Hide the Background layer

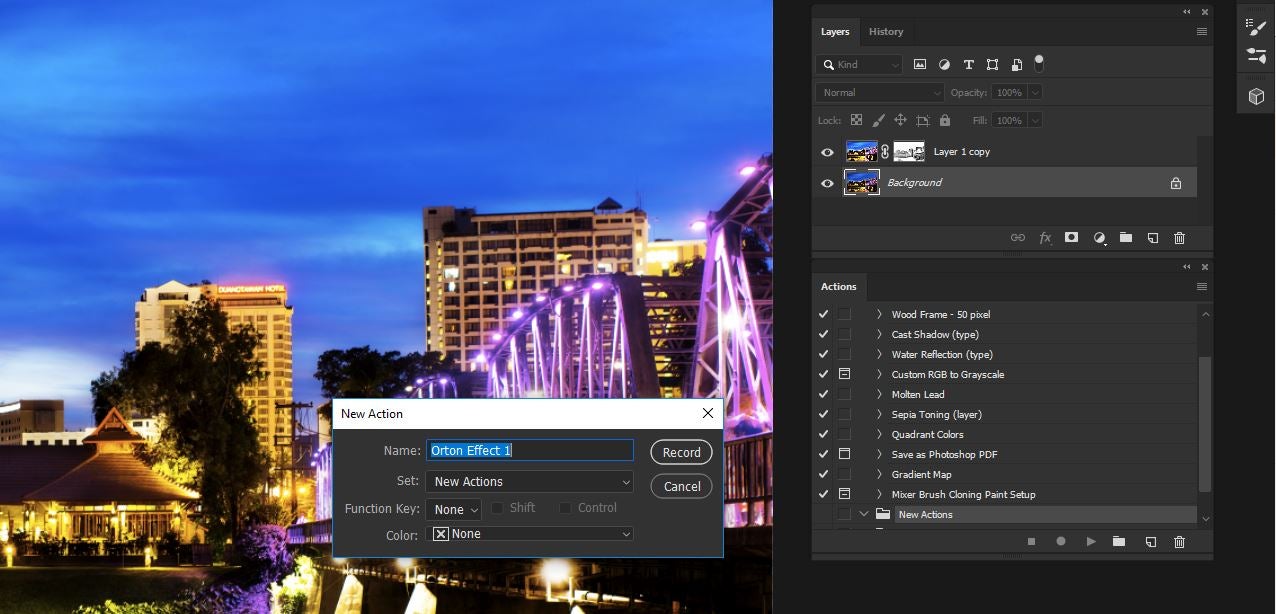(826, 183)
